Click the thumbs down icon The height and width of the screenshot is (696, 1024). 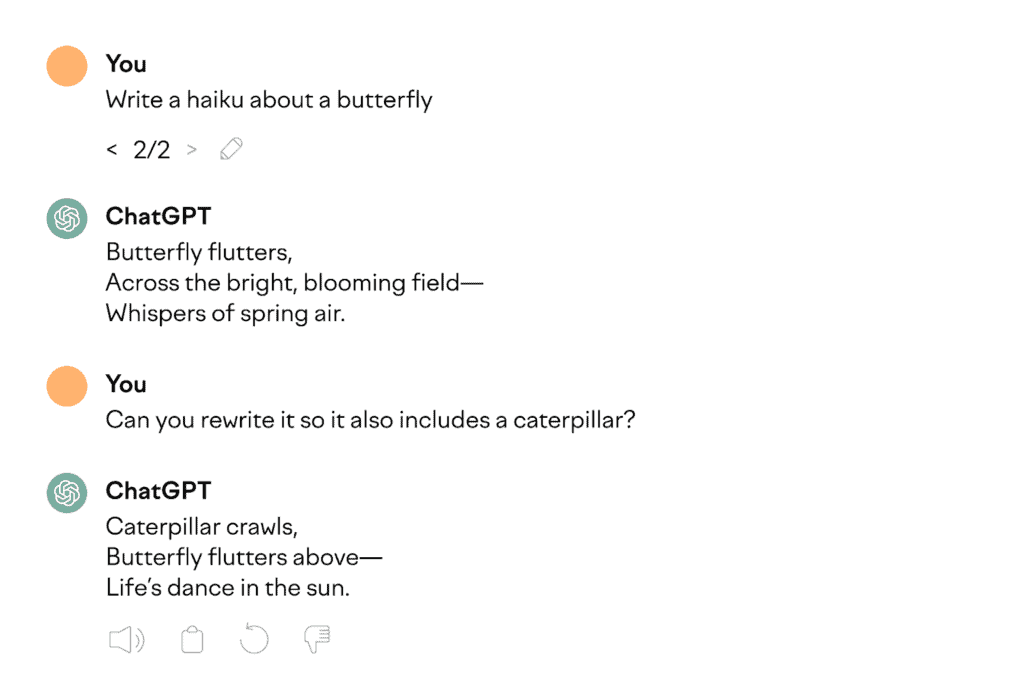[317, 640]
